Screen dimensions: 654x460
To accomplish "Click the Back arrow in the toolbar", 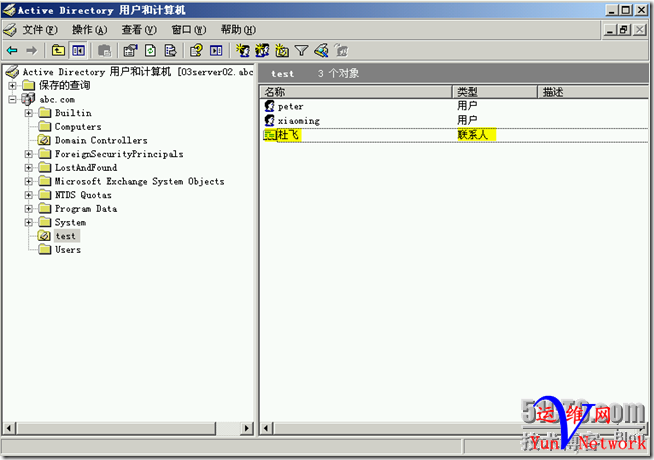I will pyautogui.click(x=12, y=51).
